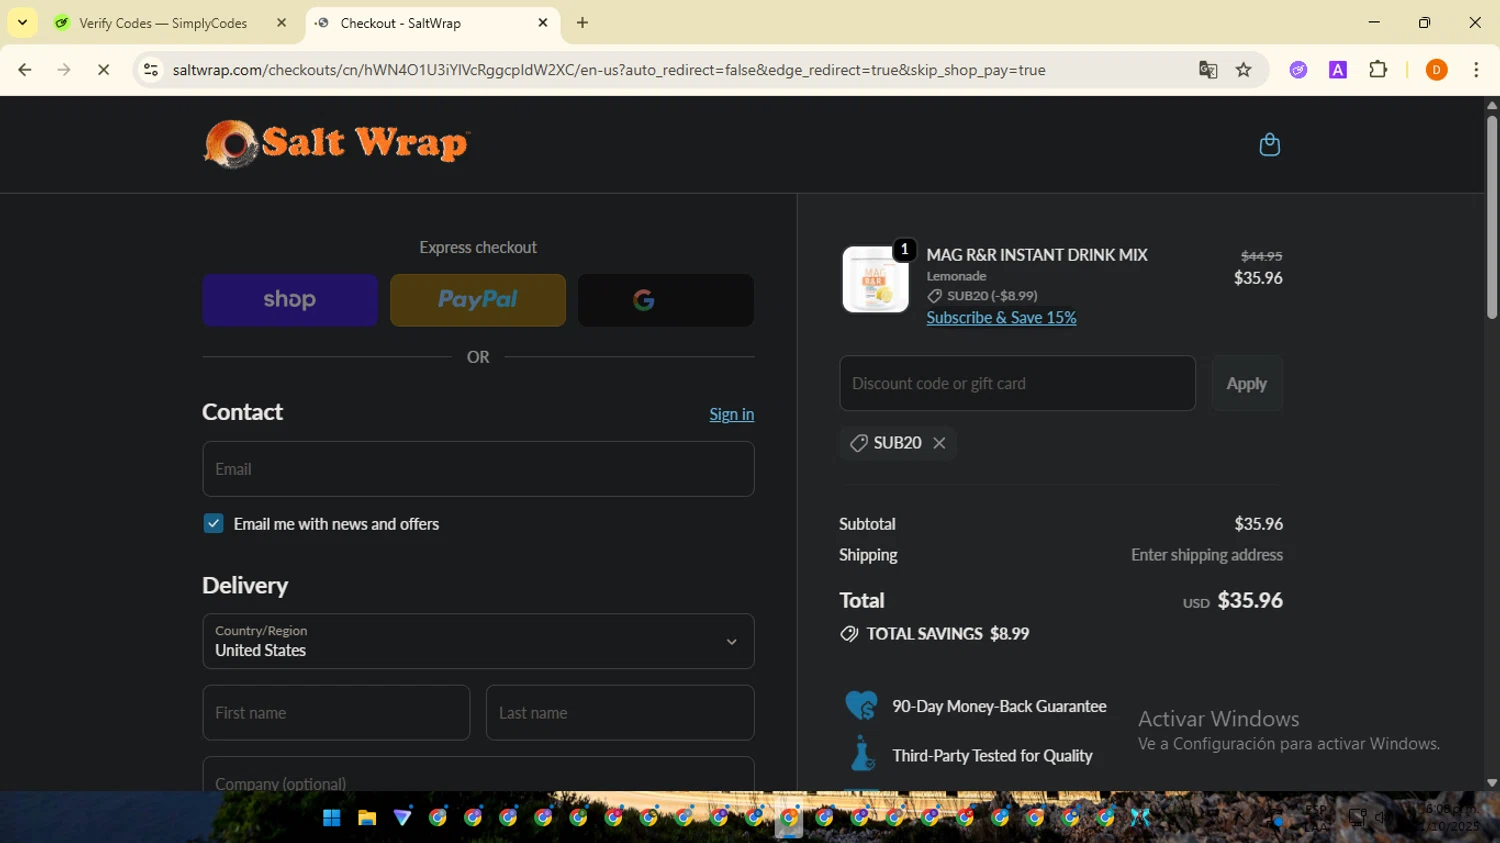Go back to previous page

(x=25, y=70)
